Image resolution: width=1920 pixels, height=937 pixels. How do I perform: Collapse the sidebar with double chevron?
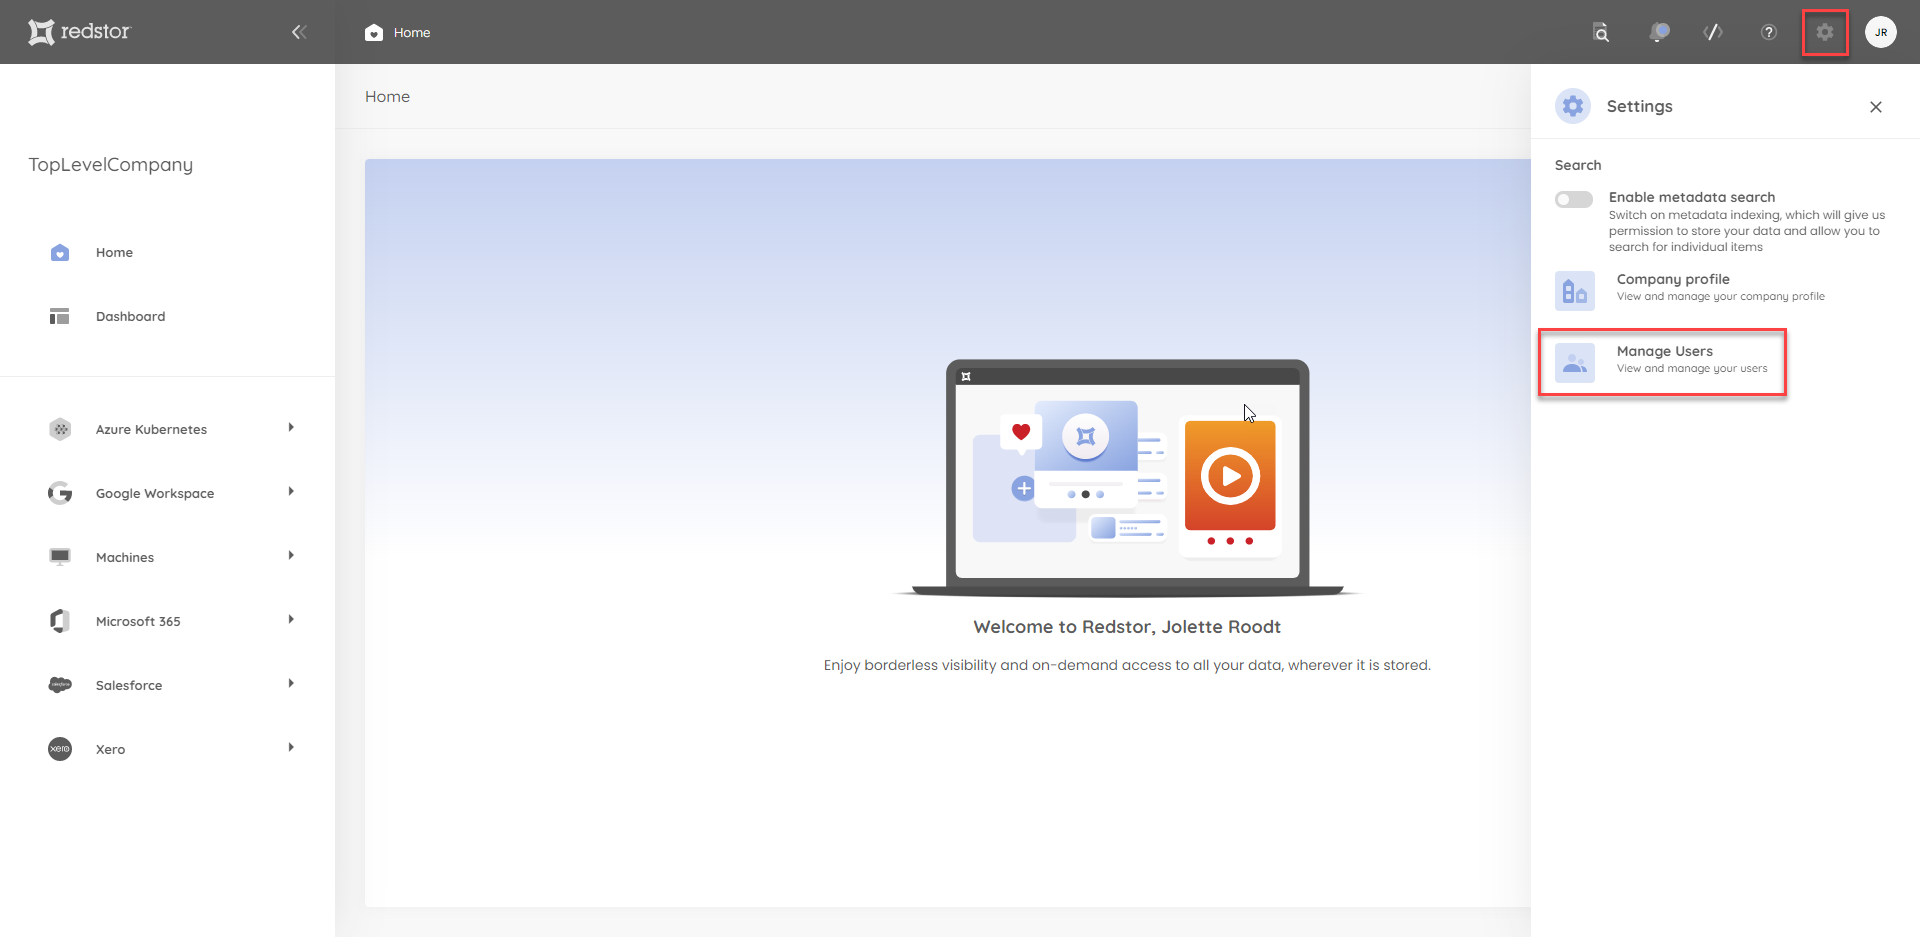[298, 32]
